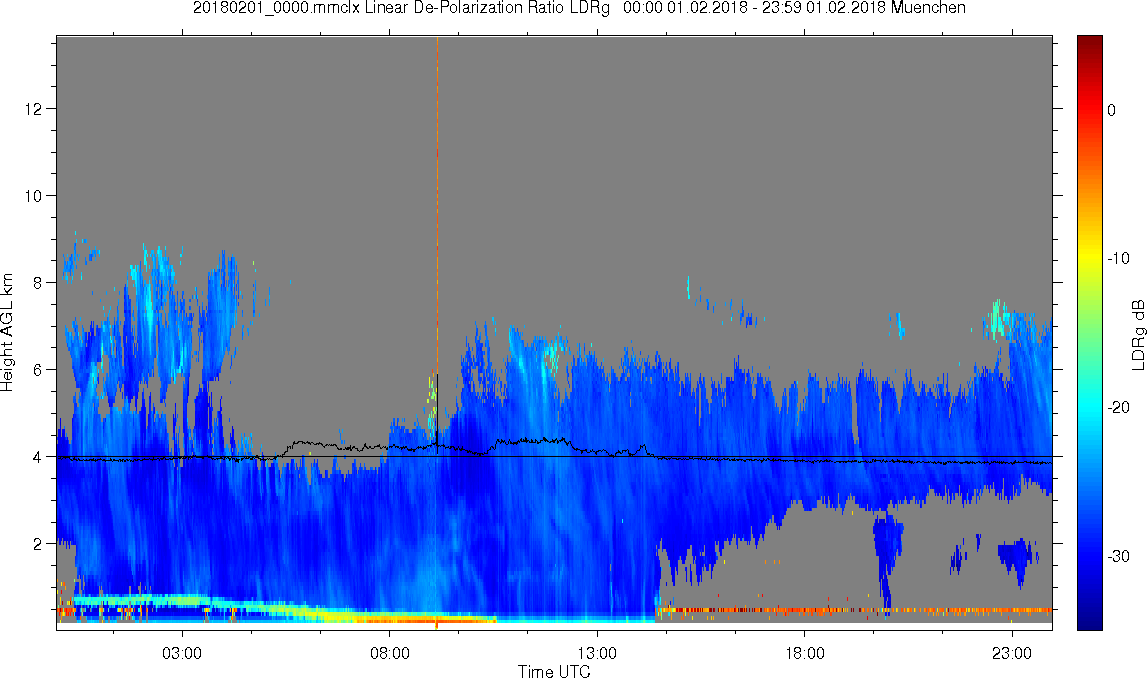Click the colorbar value label -10
This screenshot has width=1147, height=678.
point(1118,258)
